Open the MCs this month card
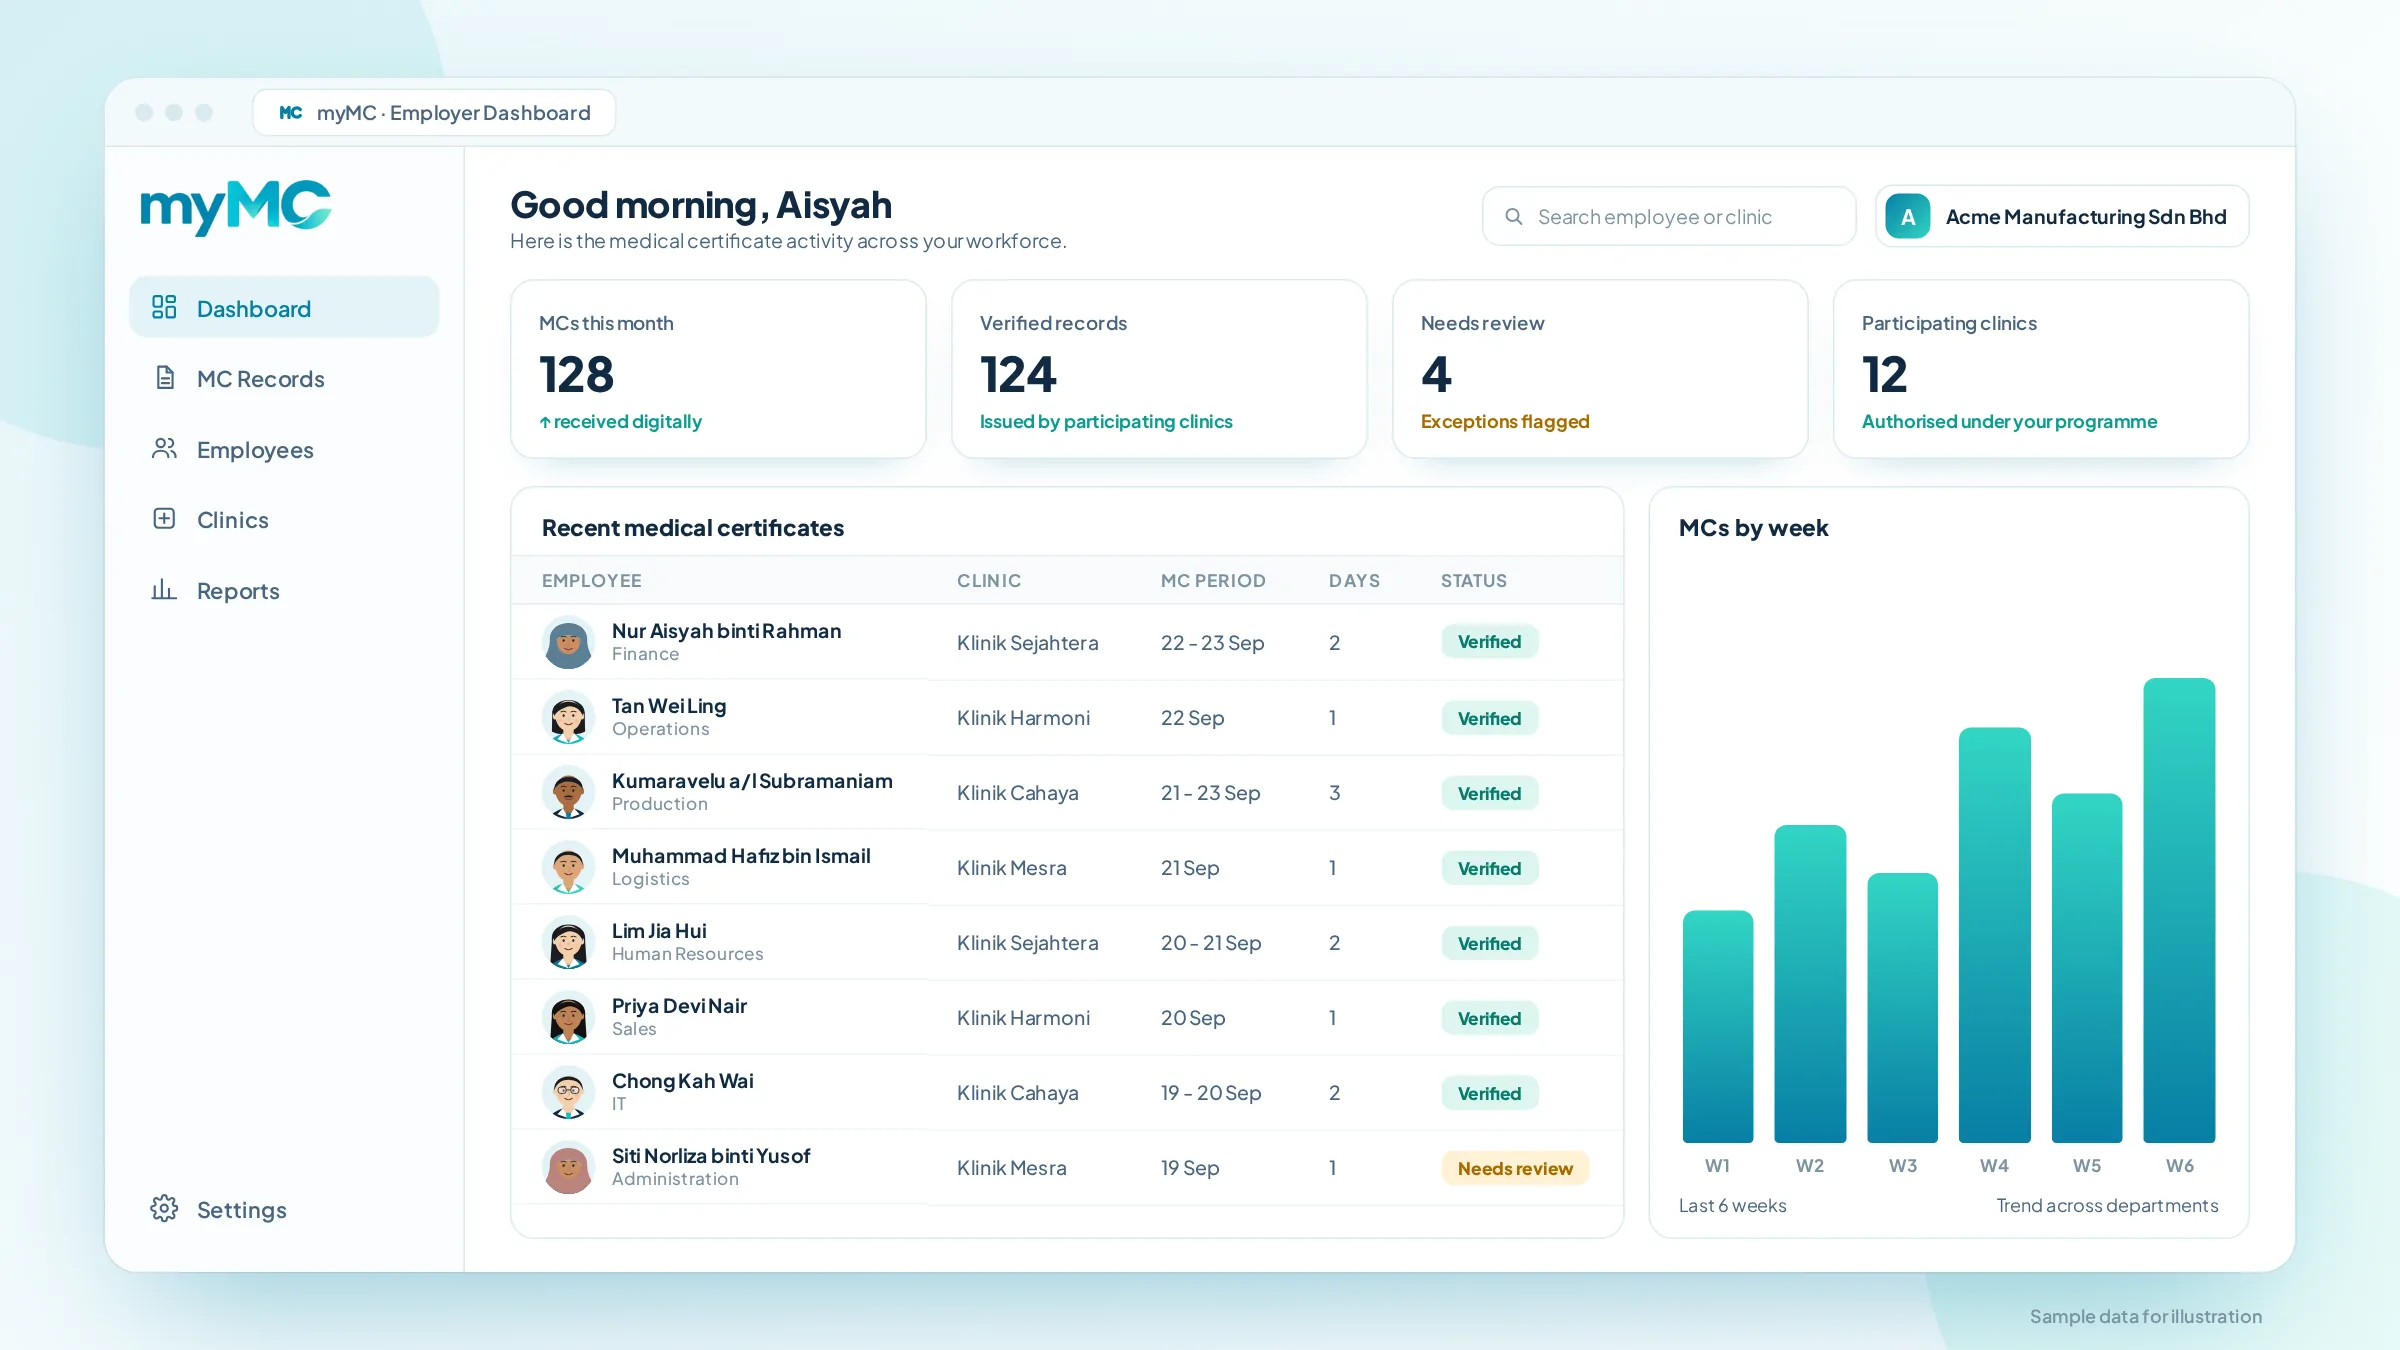 coord(718,369)
